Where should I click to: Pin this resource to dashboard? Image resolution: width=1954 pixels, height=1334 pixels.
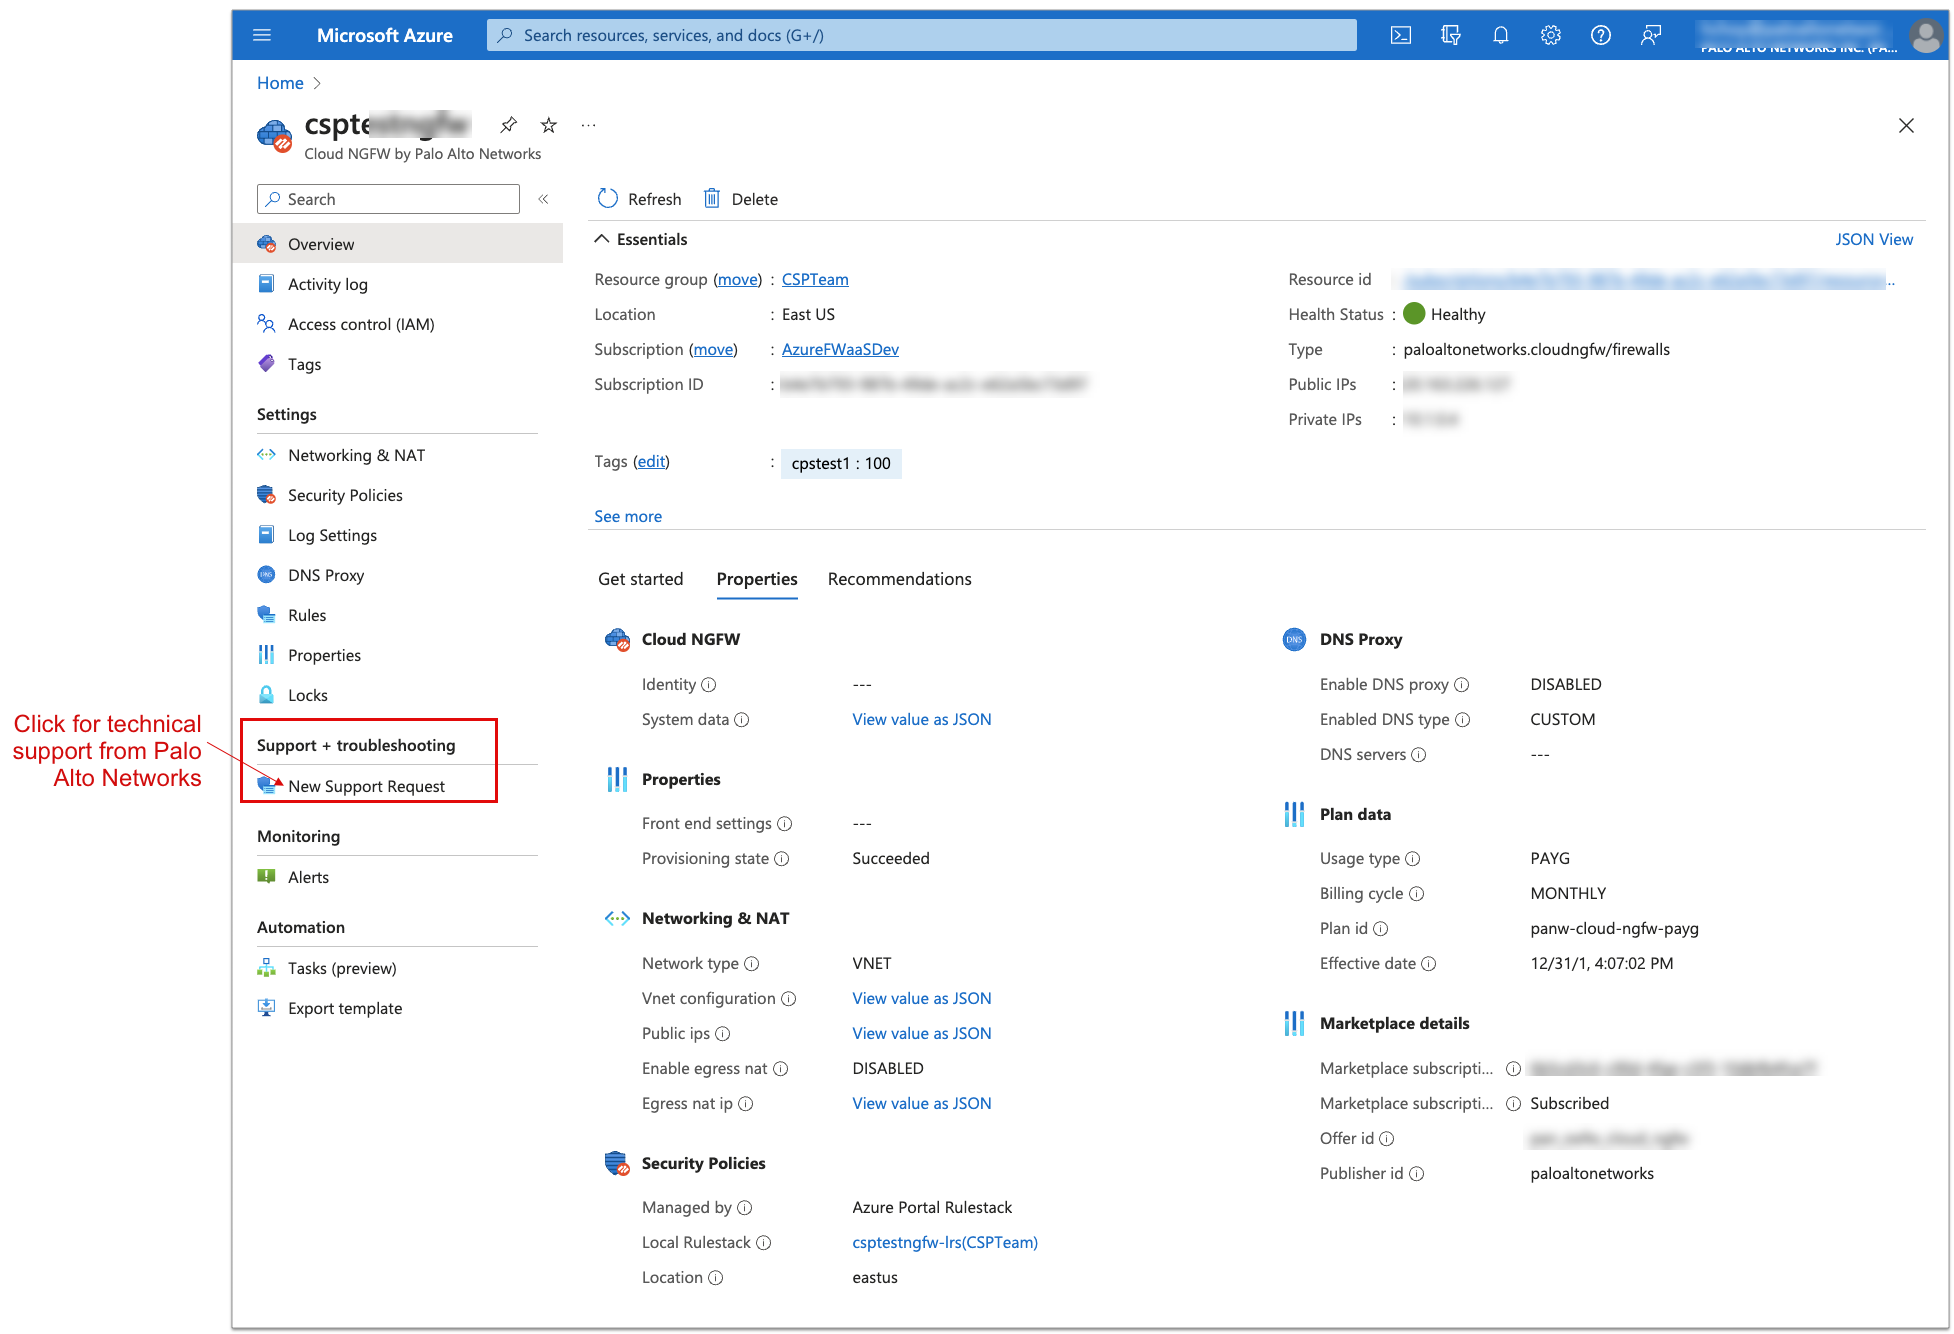[509, 125]
